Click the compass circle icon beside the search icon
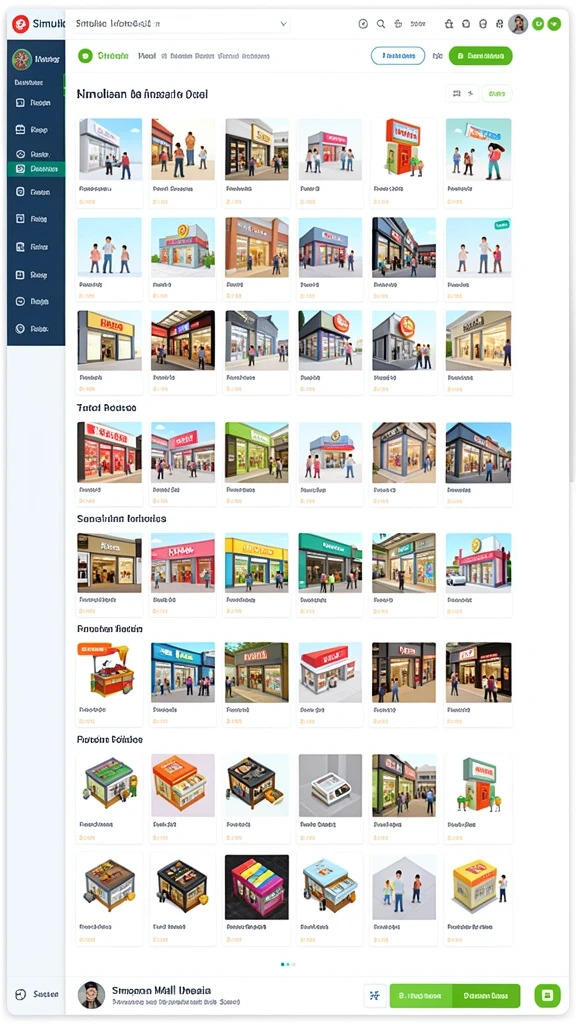This screenshot has width=576, height=1024. 363,24
